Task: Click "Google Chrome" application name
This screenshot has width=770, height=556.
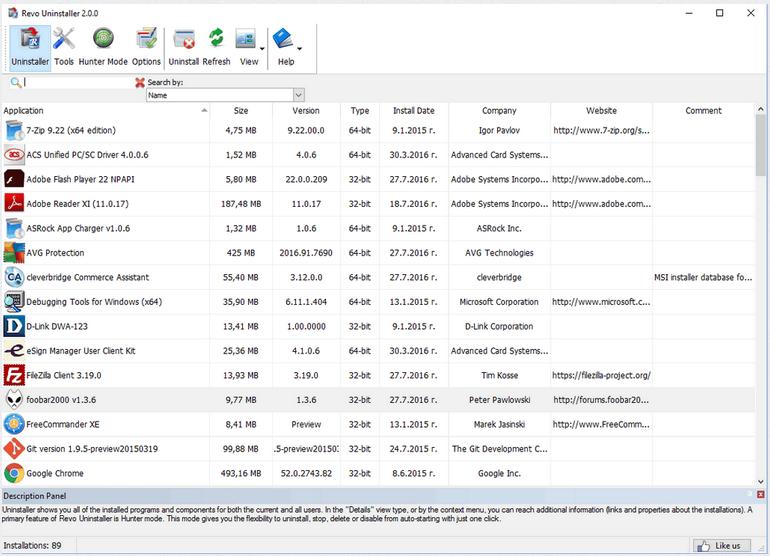Action: pyautogui.click(x=55, y=473)
